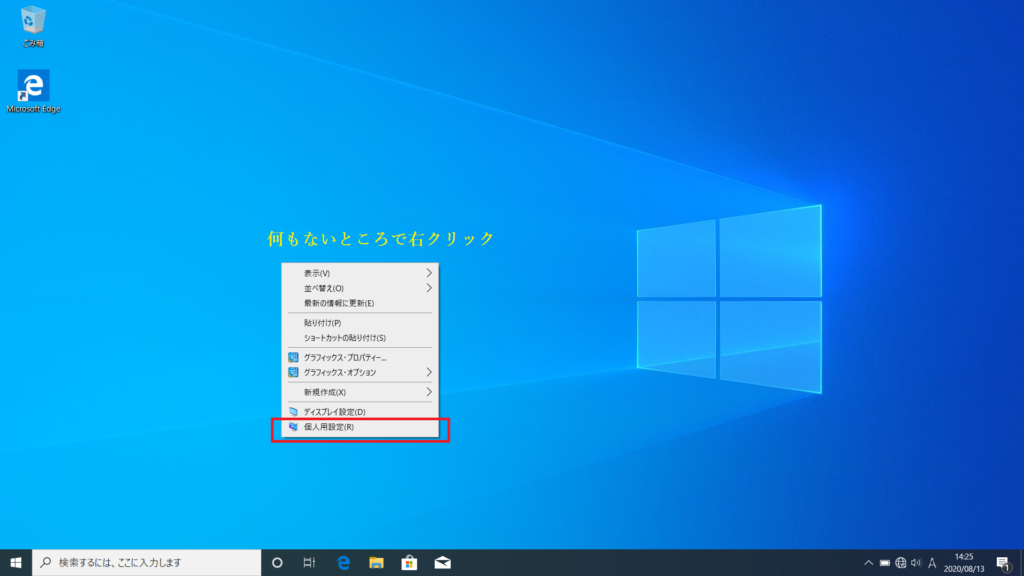Open Task View from the taskbar
1024x576 pixels.
[x=310, y=562]
